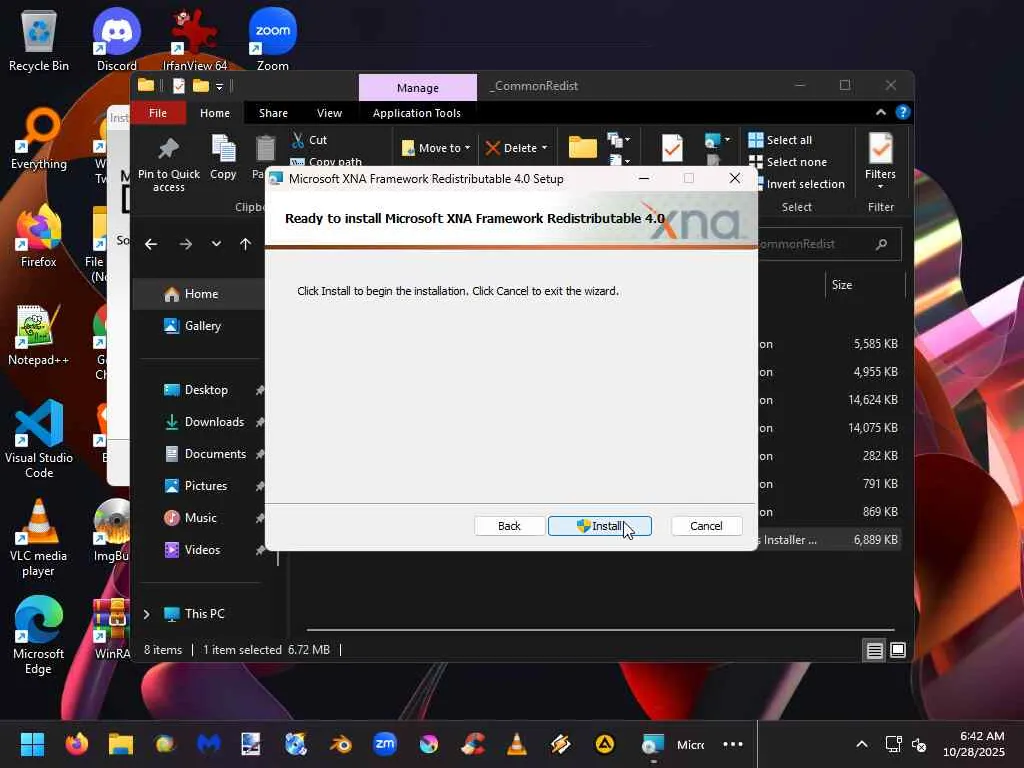
Task: Select the Manage contextual tab
Action: (418, 88)
